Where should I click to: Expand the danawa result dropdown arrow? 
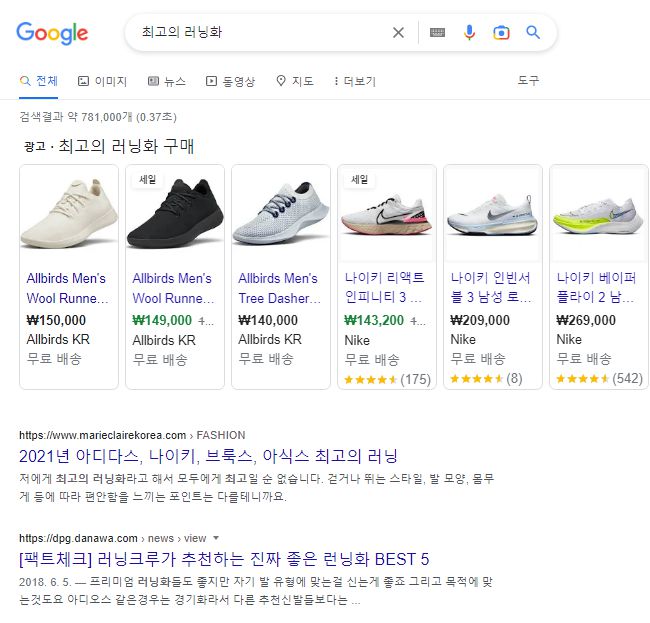(216, 537)
